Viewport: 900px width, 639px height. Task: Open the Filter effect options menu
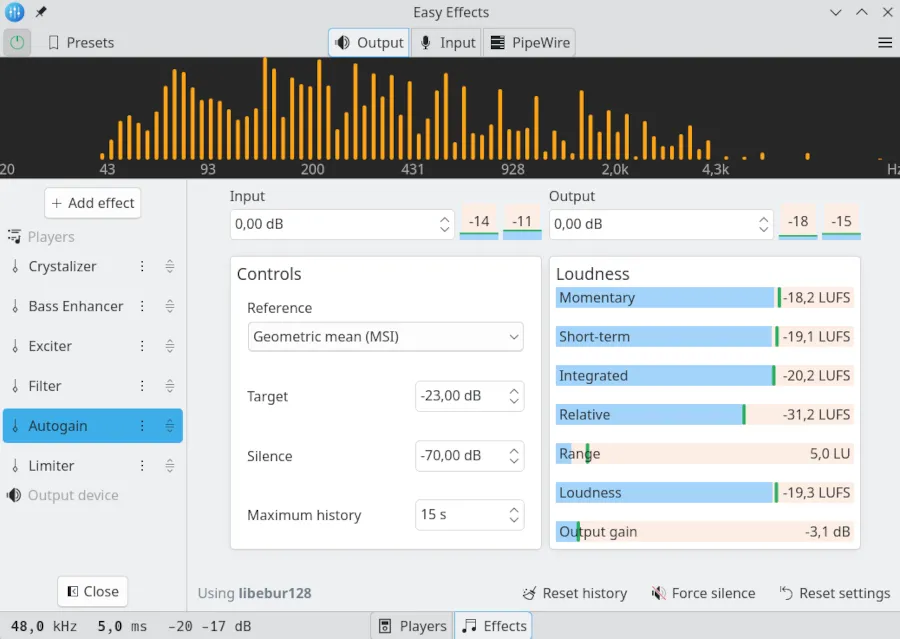click(141, 386)
